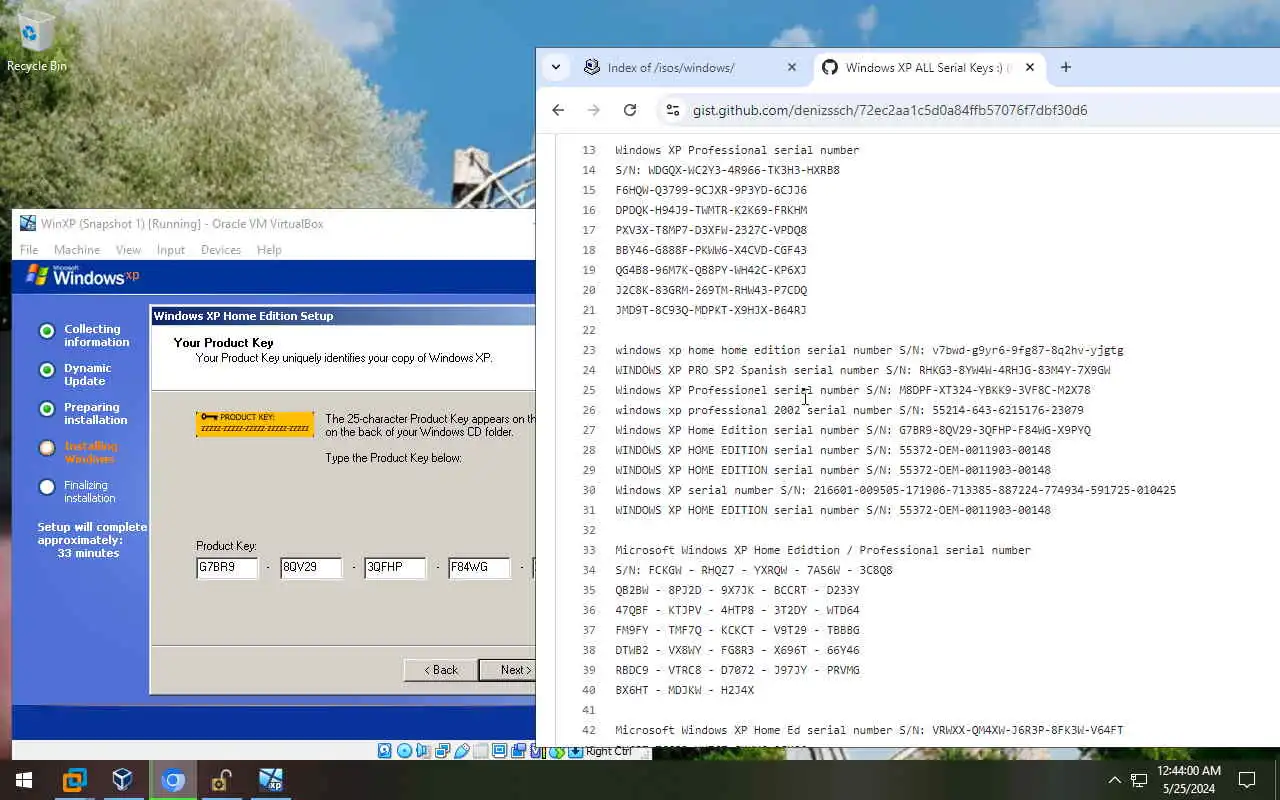Click line 15 key F6HQW-Q3799-9CJXR-9P3YD-6CJJ6
1280x800 pixels.
(711, 190)
